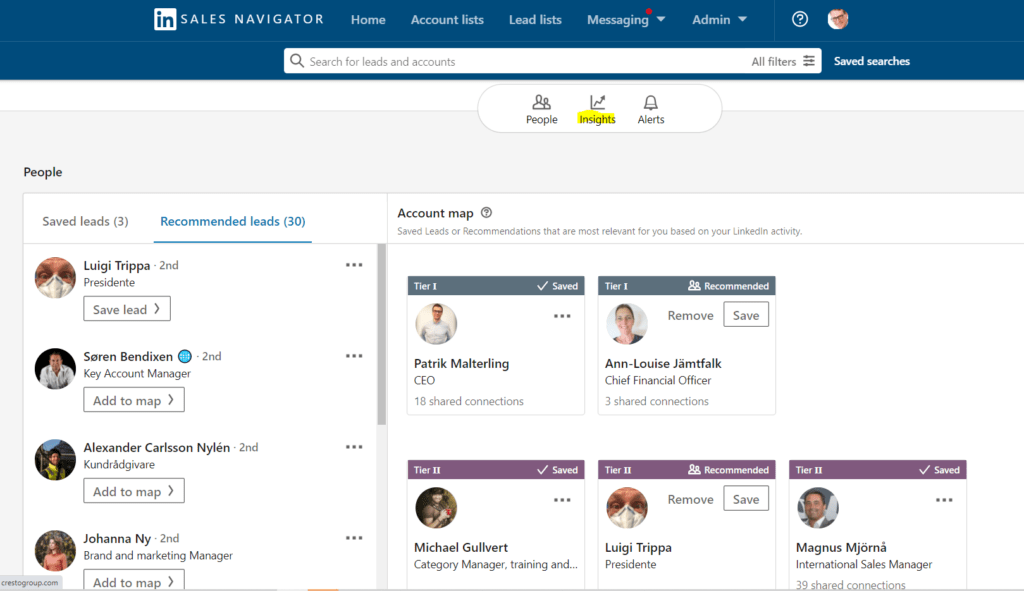Screen dimensions: 1024x591
Task: Open more options for Johanna Ny lead
Action: click(354, 538)
